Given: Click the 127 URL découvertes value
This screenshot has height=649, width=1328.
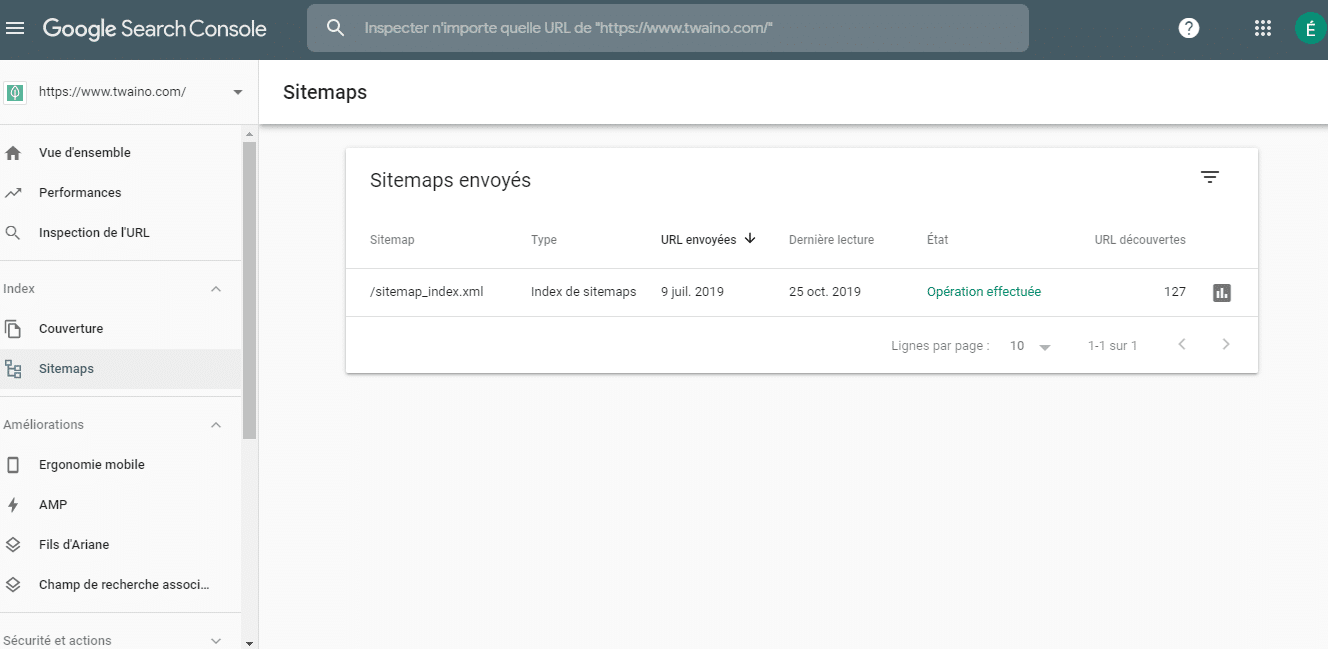Looking at the screenshot, I should click(1175, 292).
